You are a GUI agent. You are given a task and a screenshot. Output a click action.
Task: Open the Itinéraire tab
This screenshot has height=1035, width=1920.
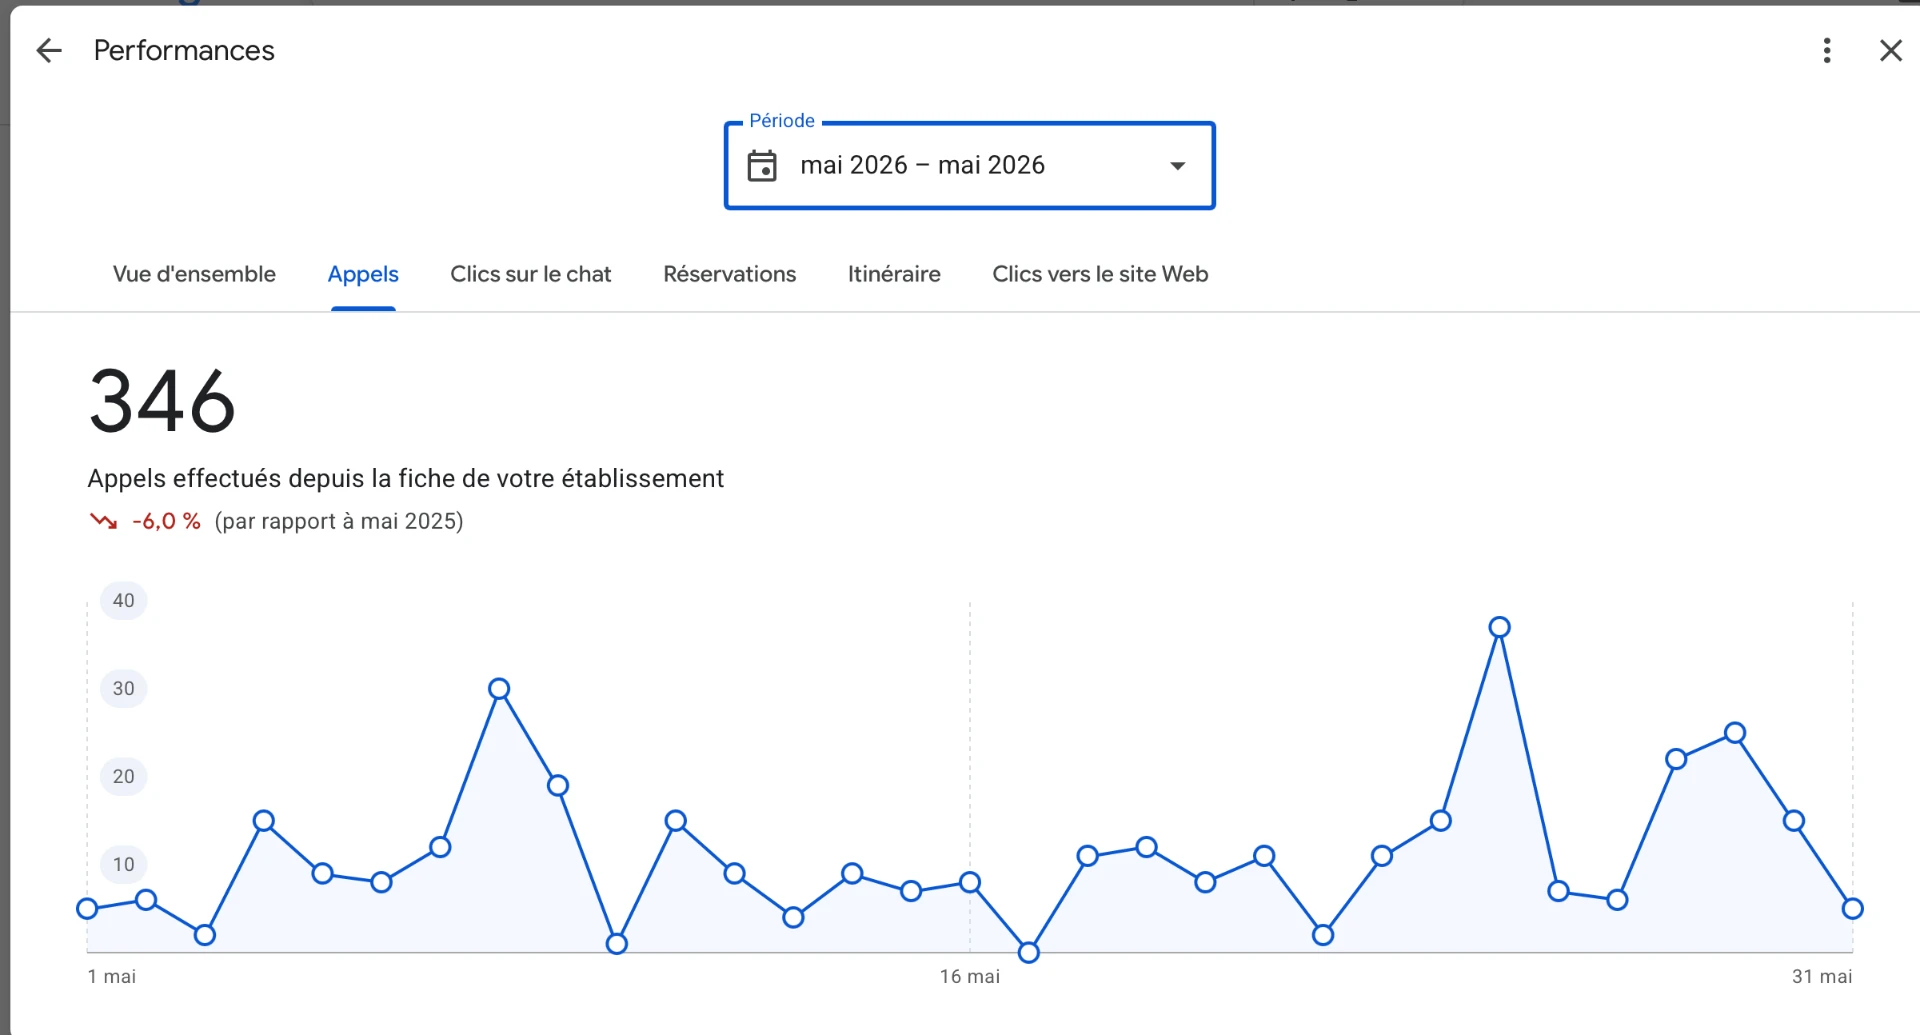click(x=894, y=274)
